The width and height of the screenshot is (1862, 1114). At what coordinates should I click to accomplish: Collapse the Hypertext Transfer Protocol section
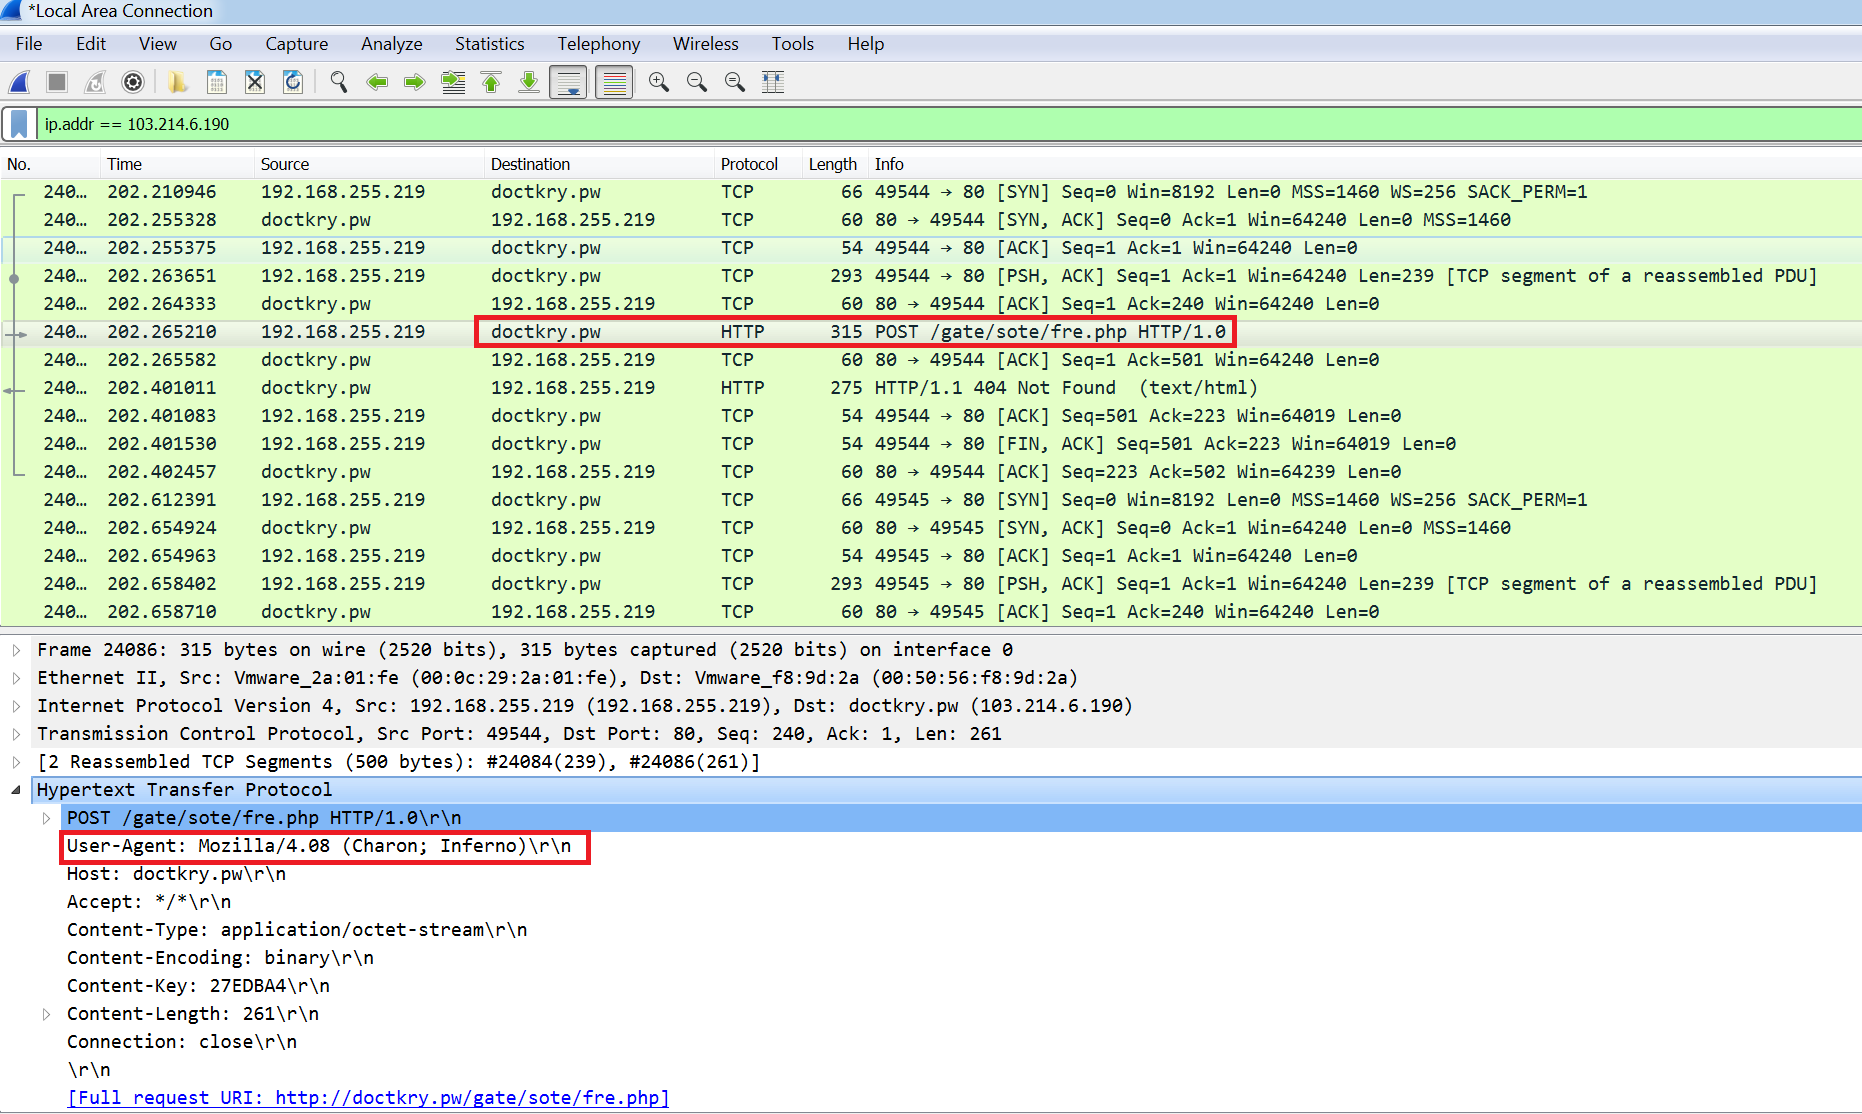[16, 790]
